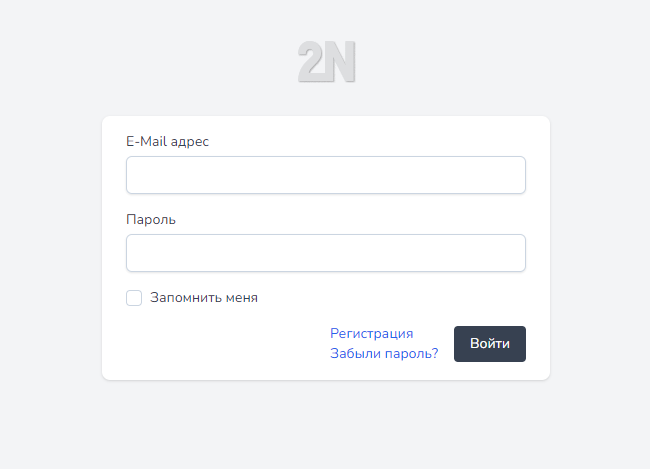Follow the Забыли пароль? link
The width and height of the screenshot is (650, 469).
pos(384,353)
